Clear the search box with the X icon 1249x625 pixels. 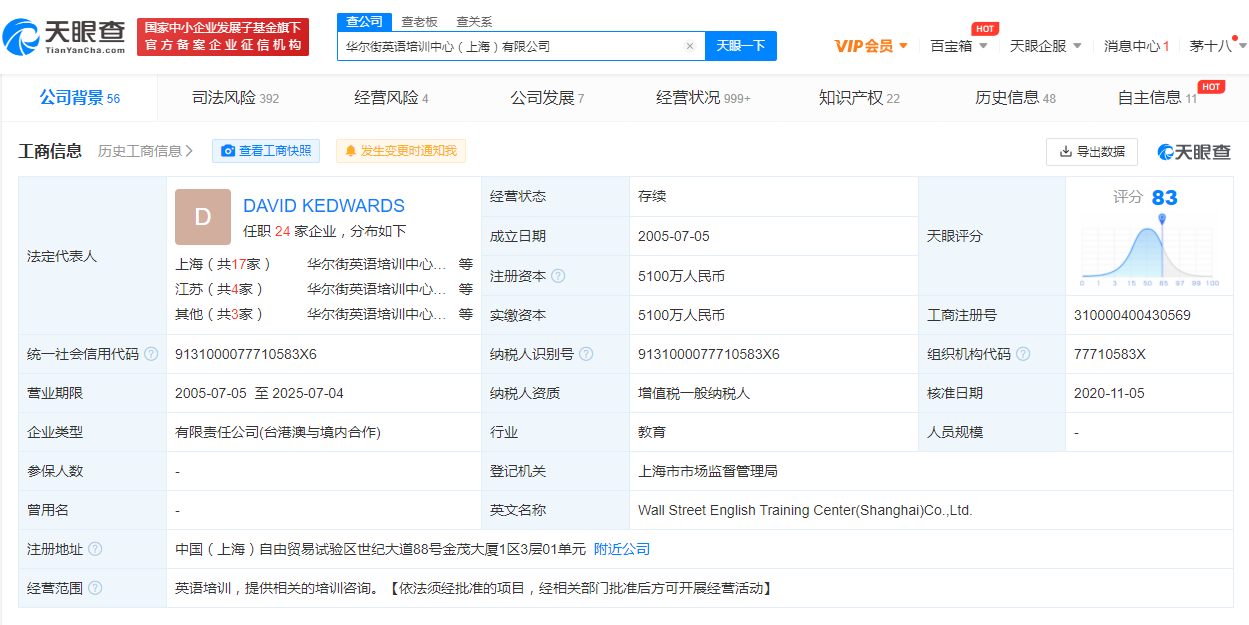[x=689, y=46]
